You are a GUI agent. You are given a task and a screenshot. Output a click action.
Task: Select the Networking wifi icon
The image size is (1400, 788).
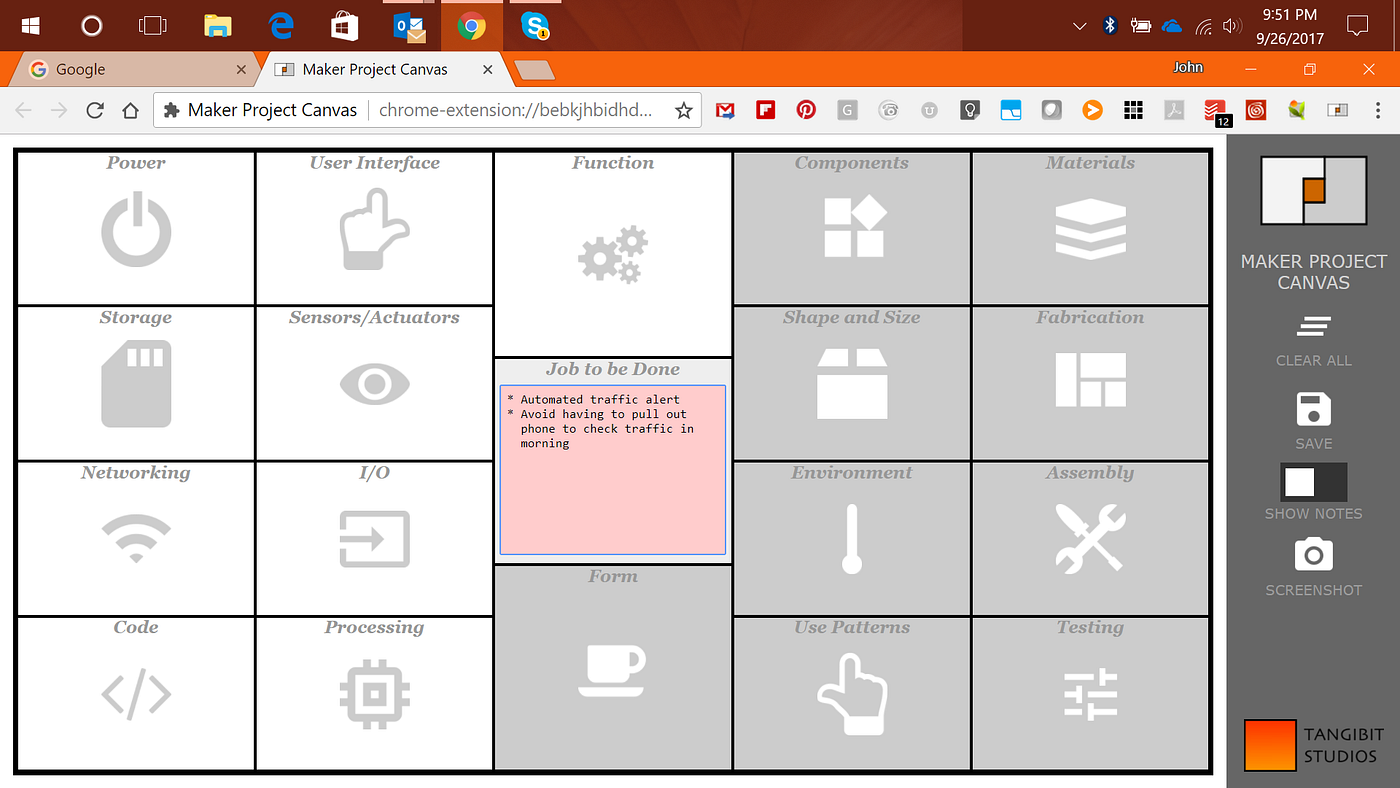tap(135, 539)
